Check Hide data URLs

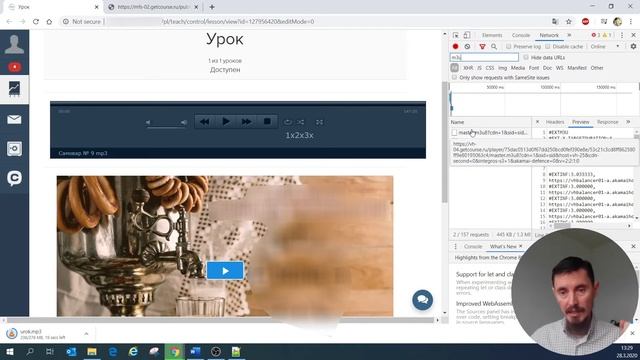pyautogui.click(x=526, y=57)
